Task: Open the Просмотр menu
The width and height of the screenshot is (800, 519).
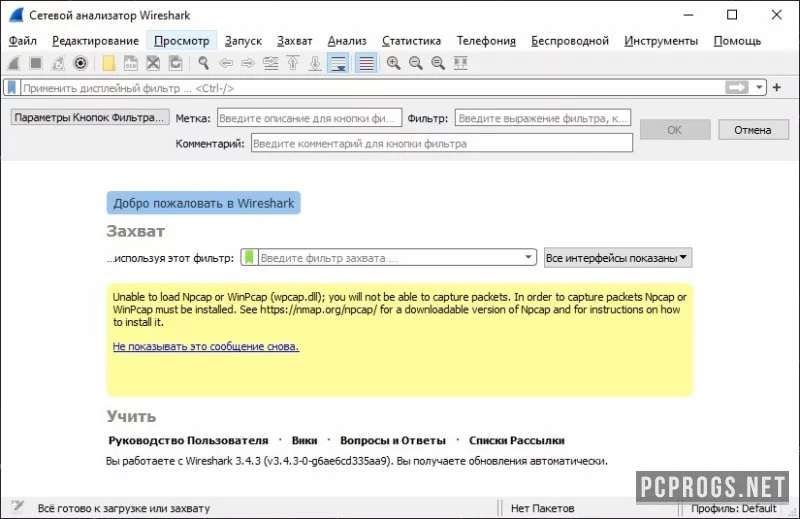Action: click(x=182, y=41)
